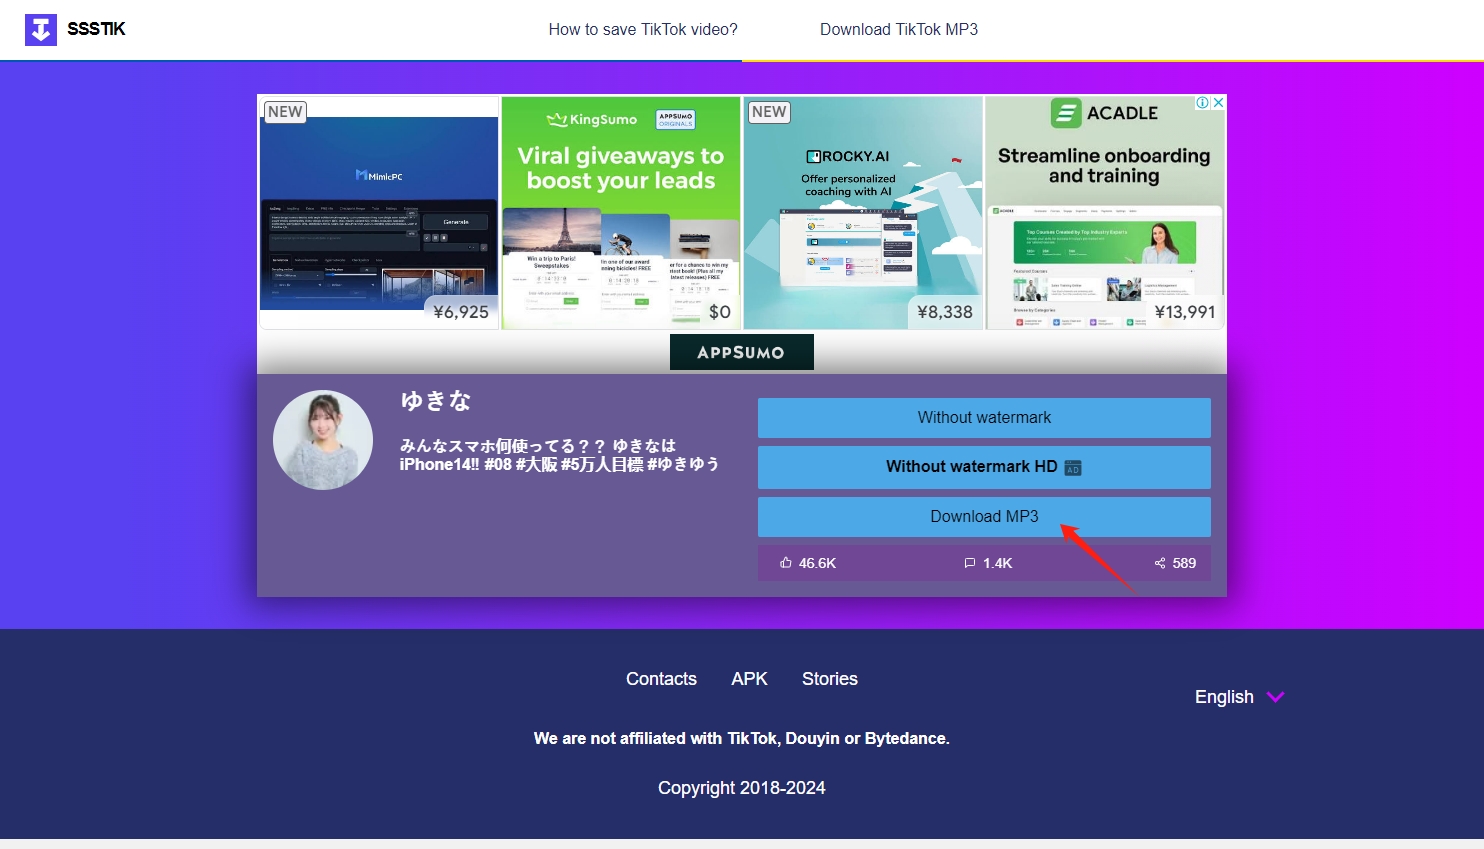
Task: Click the 46.6K likes count
Action: click(817, 563)
